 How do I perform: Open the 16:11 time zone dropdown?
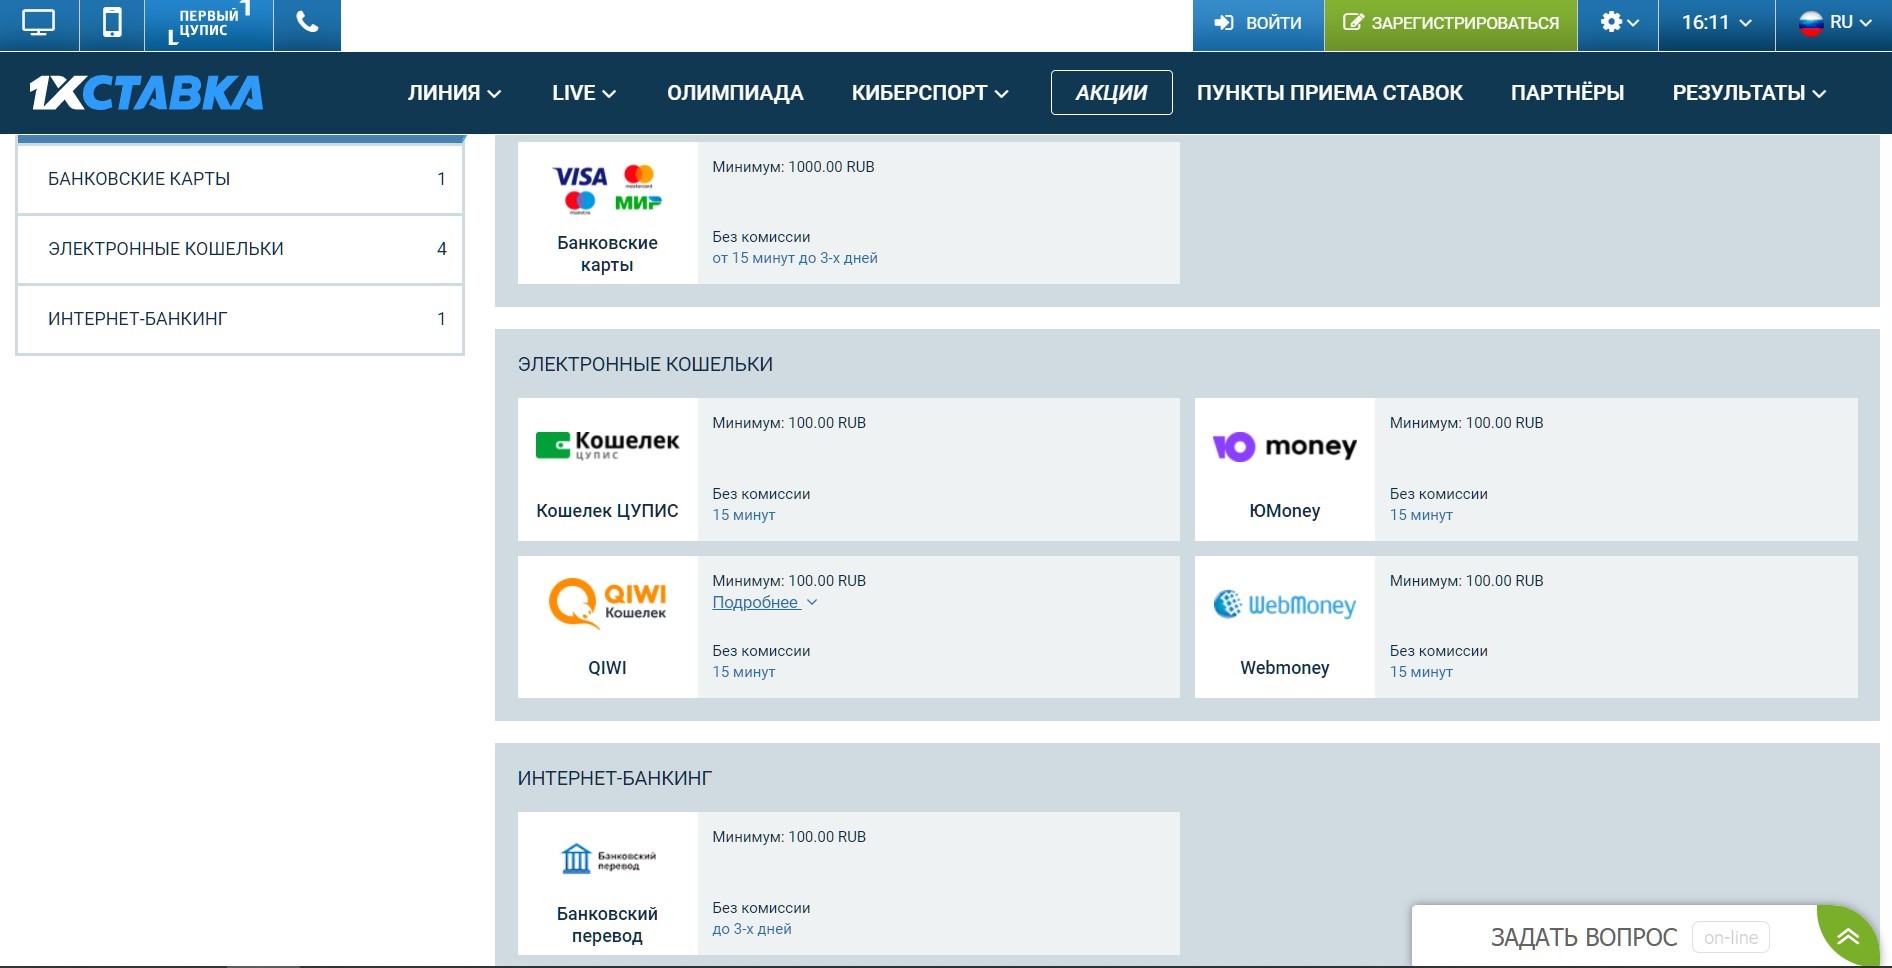[1716, 23]
